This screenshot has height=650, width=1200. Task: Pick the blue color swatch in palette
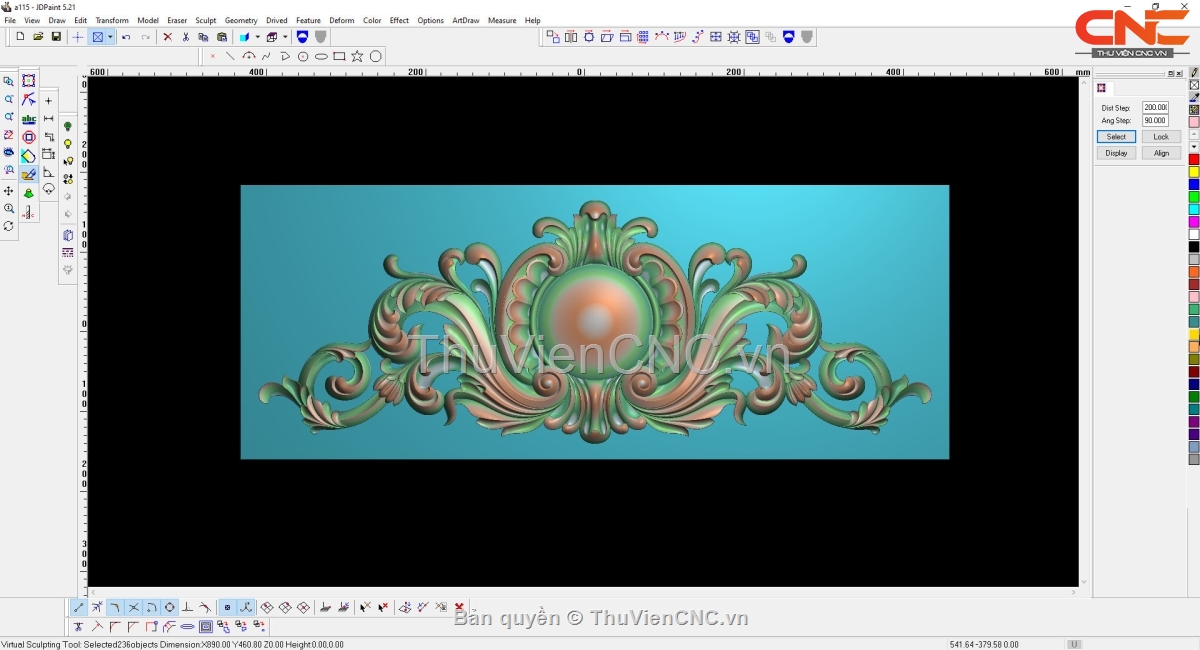pos(1194,185)
